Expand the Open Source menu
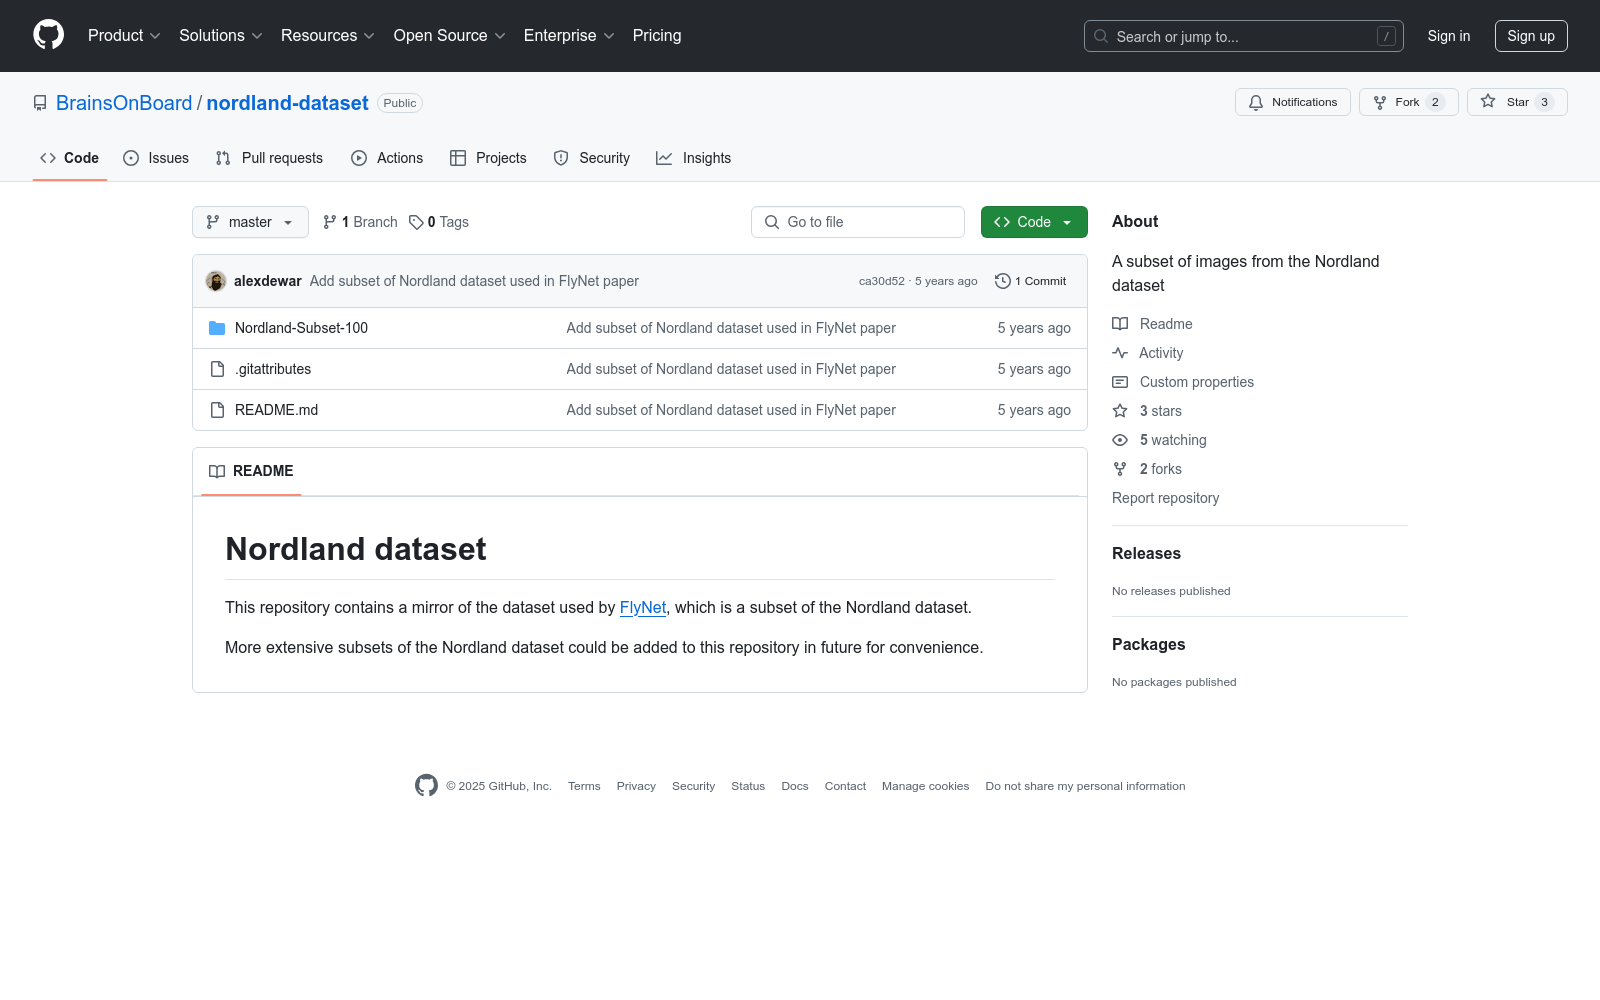This screenshot has height=1000, width=1600. [450, 36]
